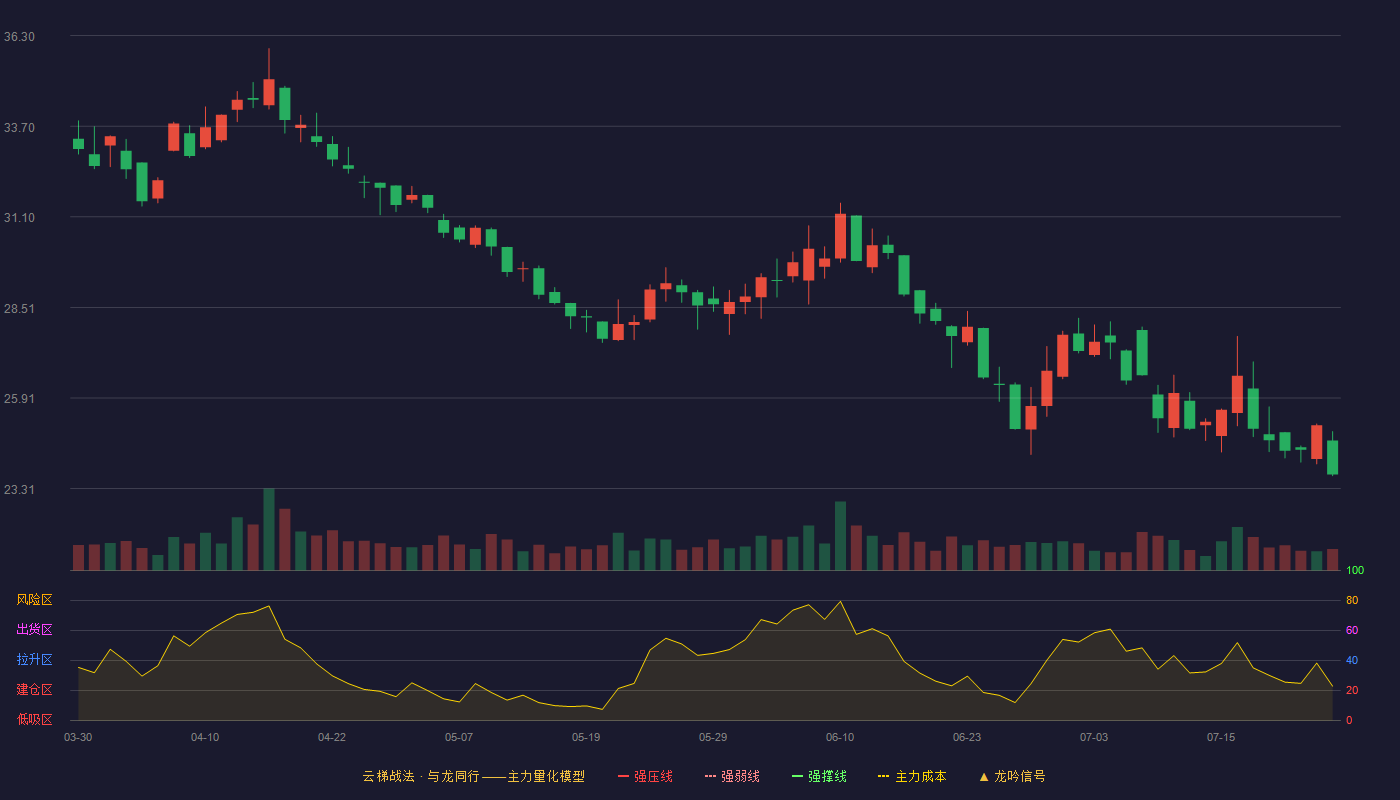Click the 龙吟信号 triangle legend icon

984,776
